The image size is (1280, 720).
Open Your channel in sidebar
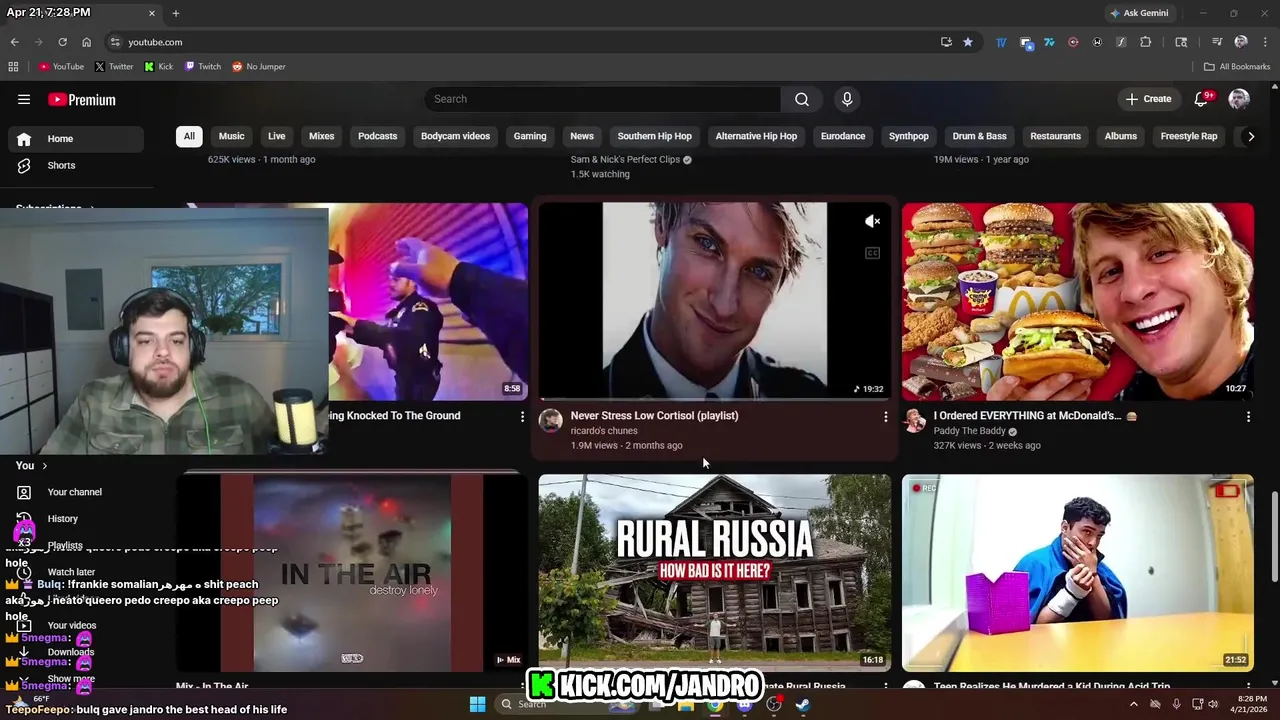coord(74,492)
